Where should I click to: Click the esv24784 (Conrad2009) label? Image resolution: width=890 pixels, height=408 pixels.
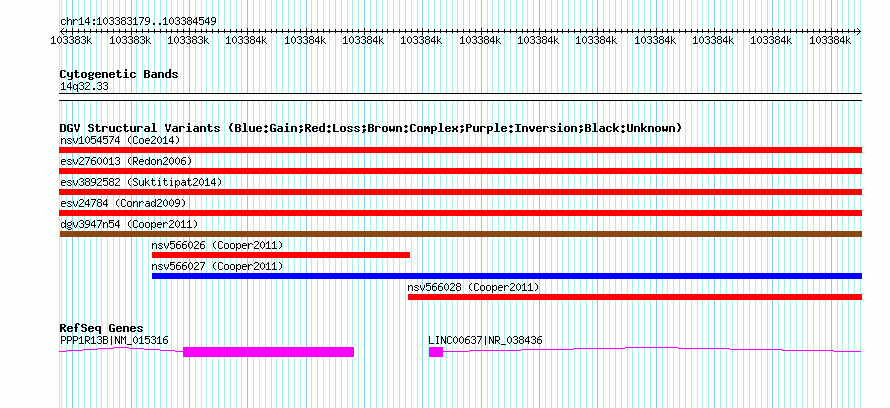(x=123, y=203)
